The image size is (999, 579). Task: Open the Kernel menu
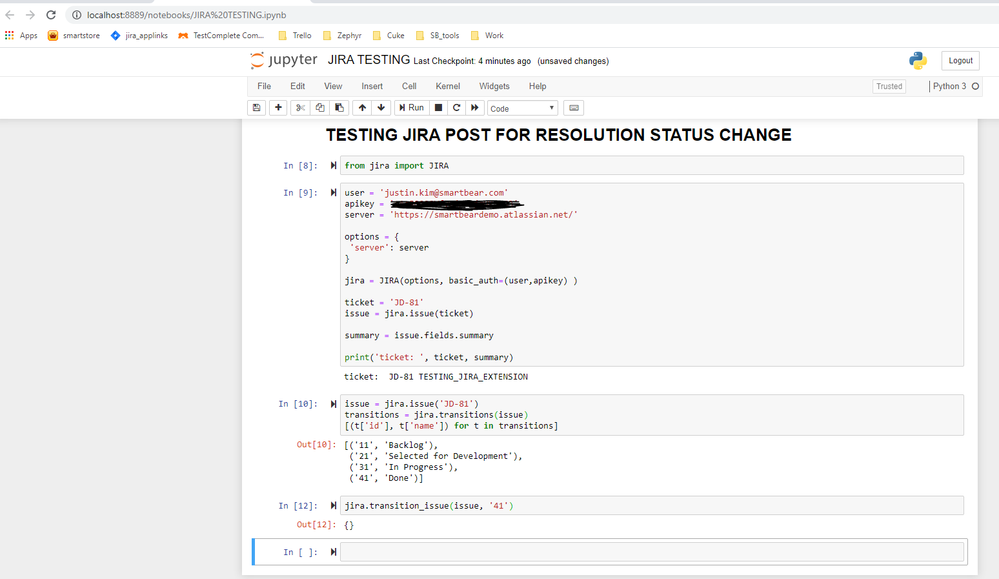[448, 86]
